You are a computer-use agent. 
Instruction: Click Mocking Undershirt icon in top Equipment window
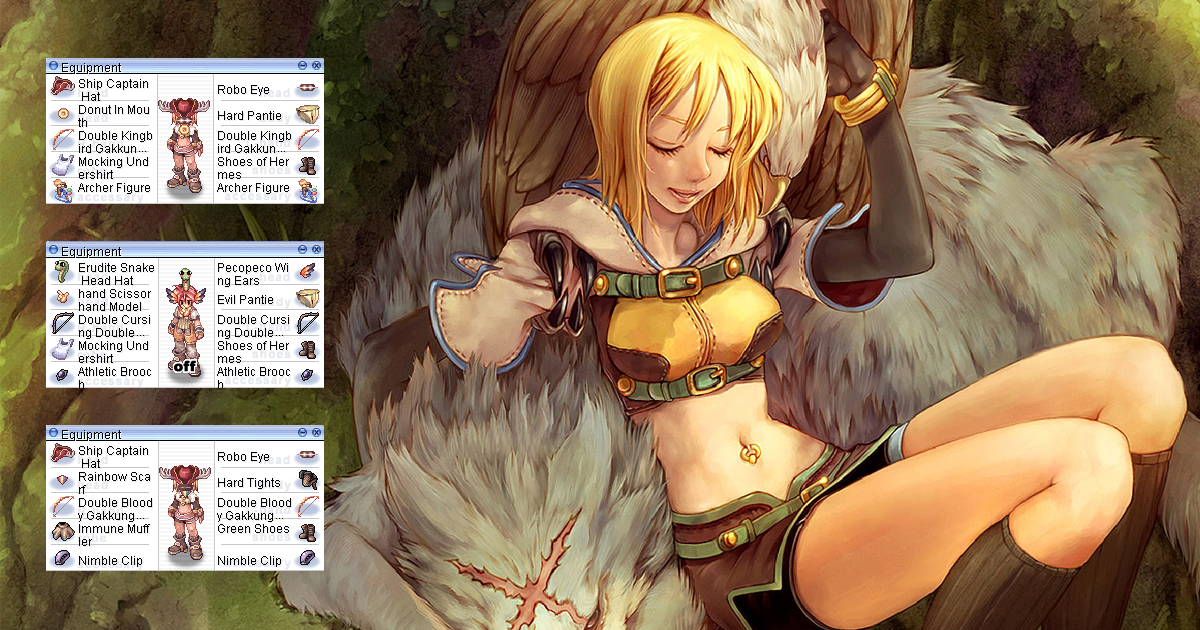click(62, 165)
